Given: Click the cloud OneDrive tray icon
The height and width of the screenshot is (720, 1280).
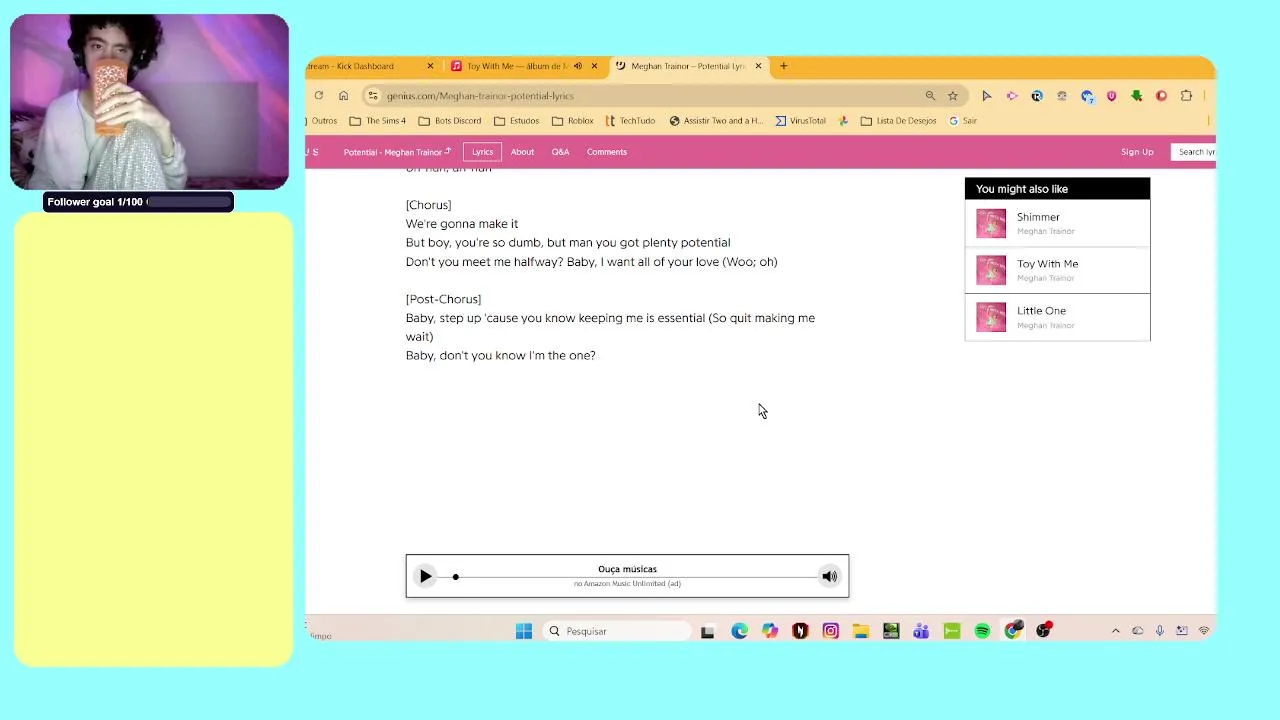Looking at the screenshot, I should click(1137, 631).
